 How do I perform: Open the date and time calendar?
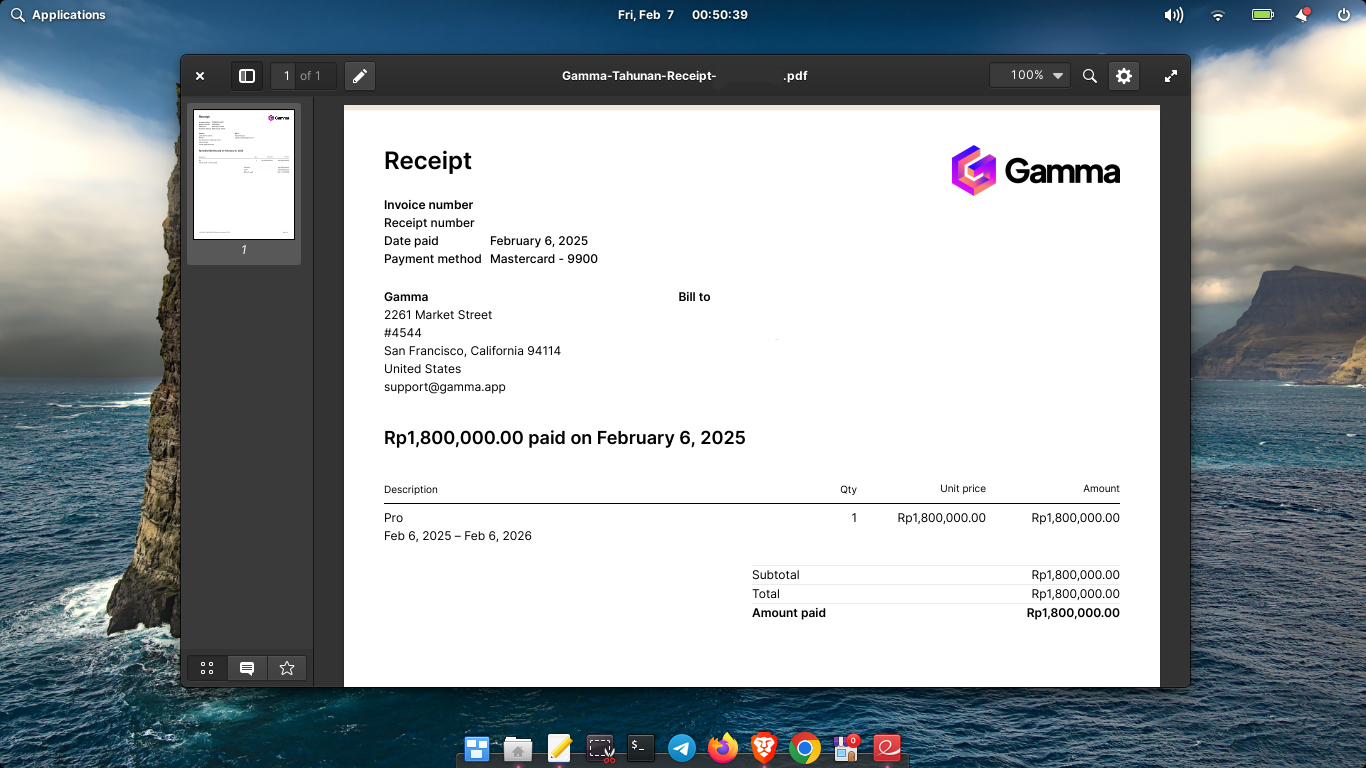(682, 15)
